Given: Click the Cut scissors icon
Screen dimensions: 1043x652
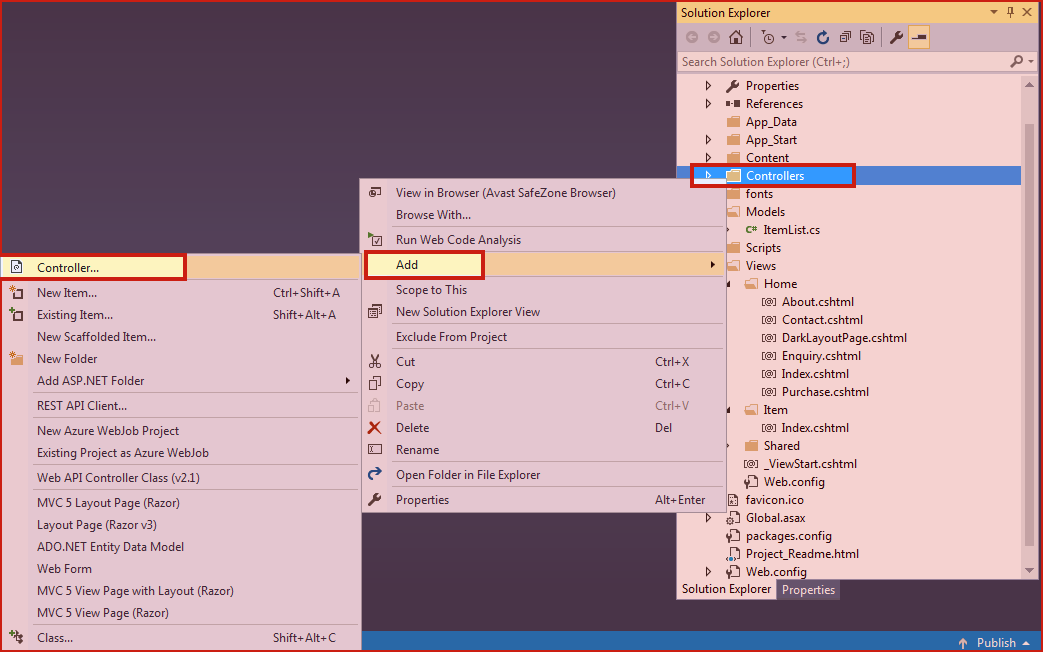Looking at the screenshot, I should (x=375, y=361).
